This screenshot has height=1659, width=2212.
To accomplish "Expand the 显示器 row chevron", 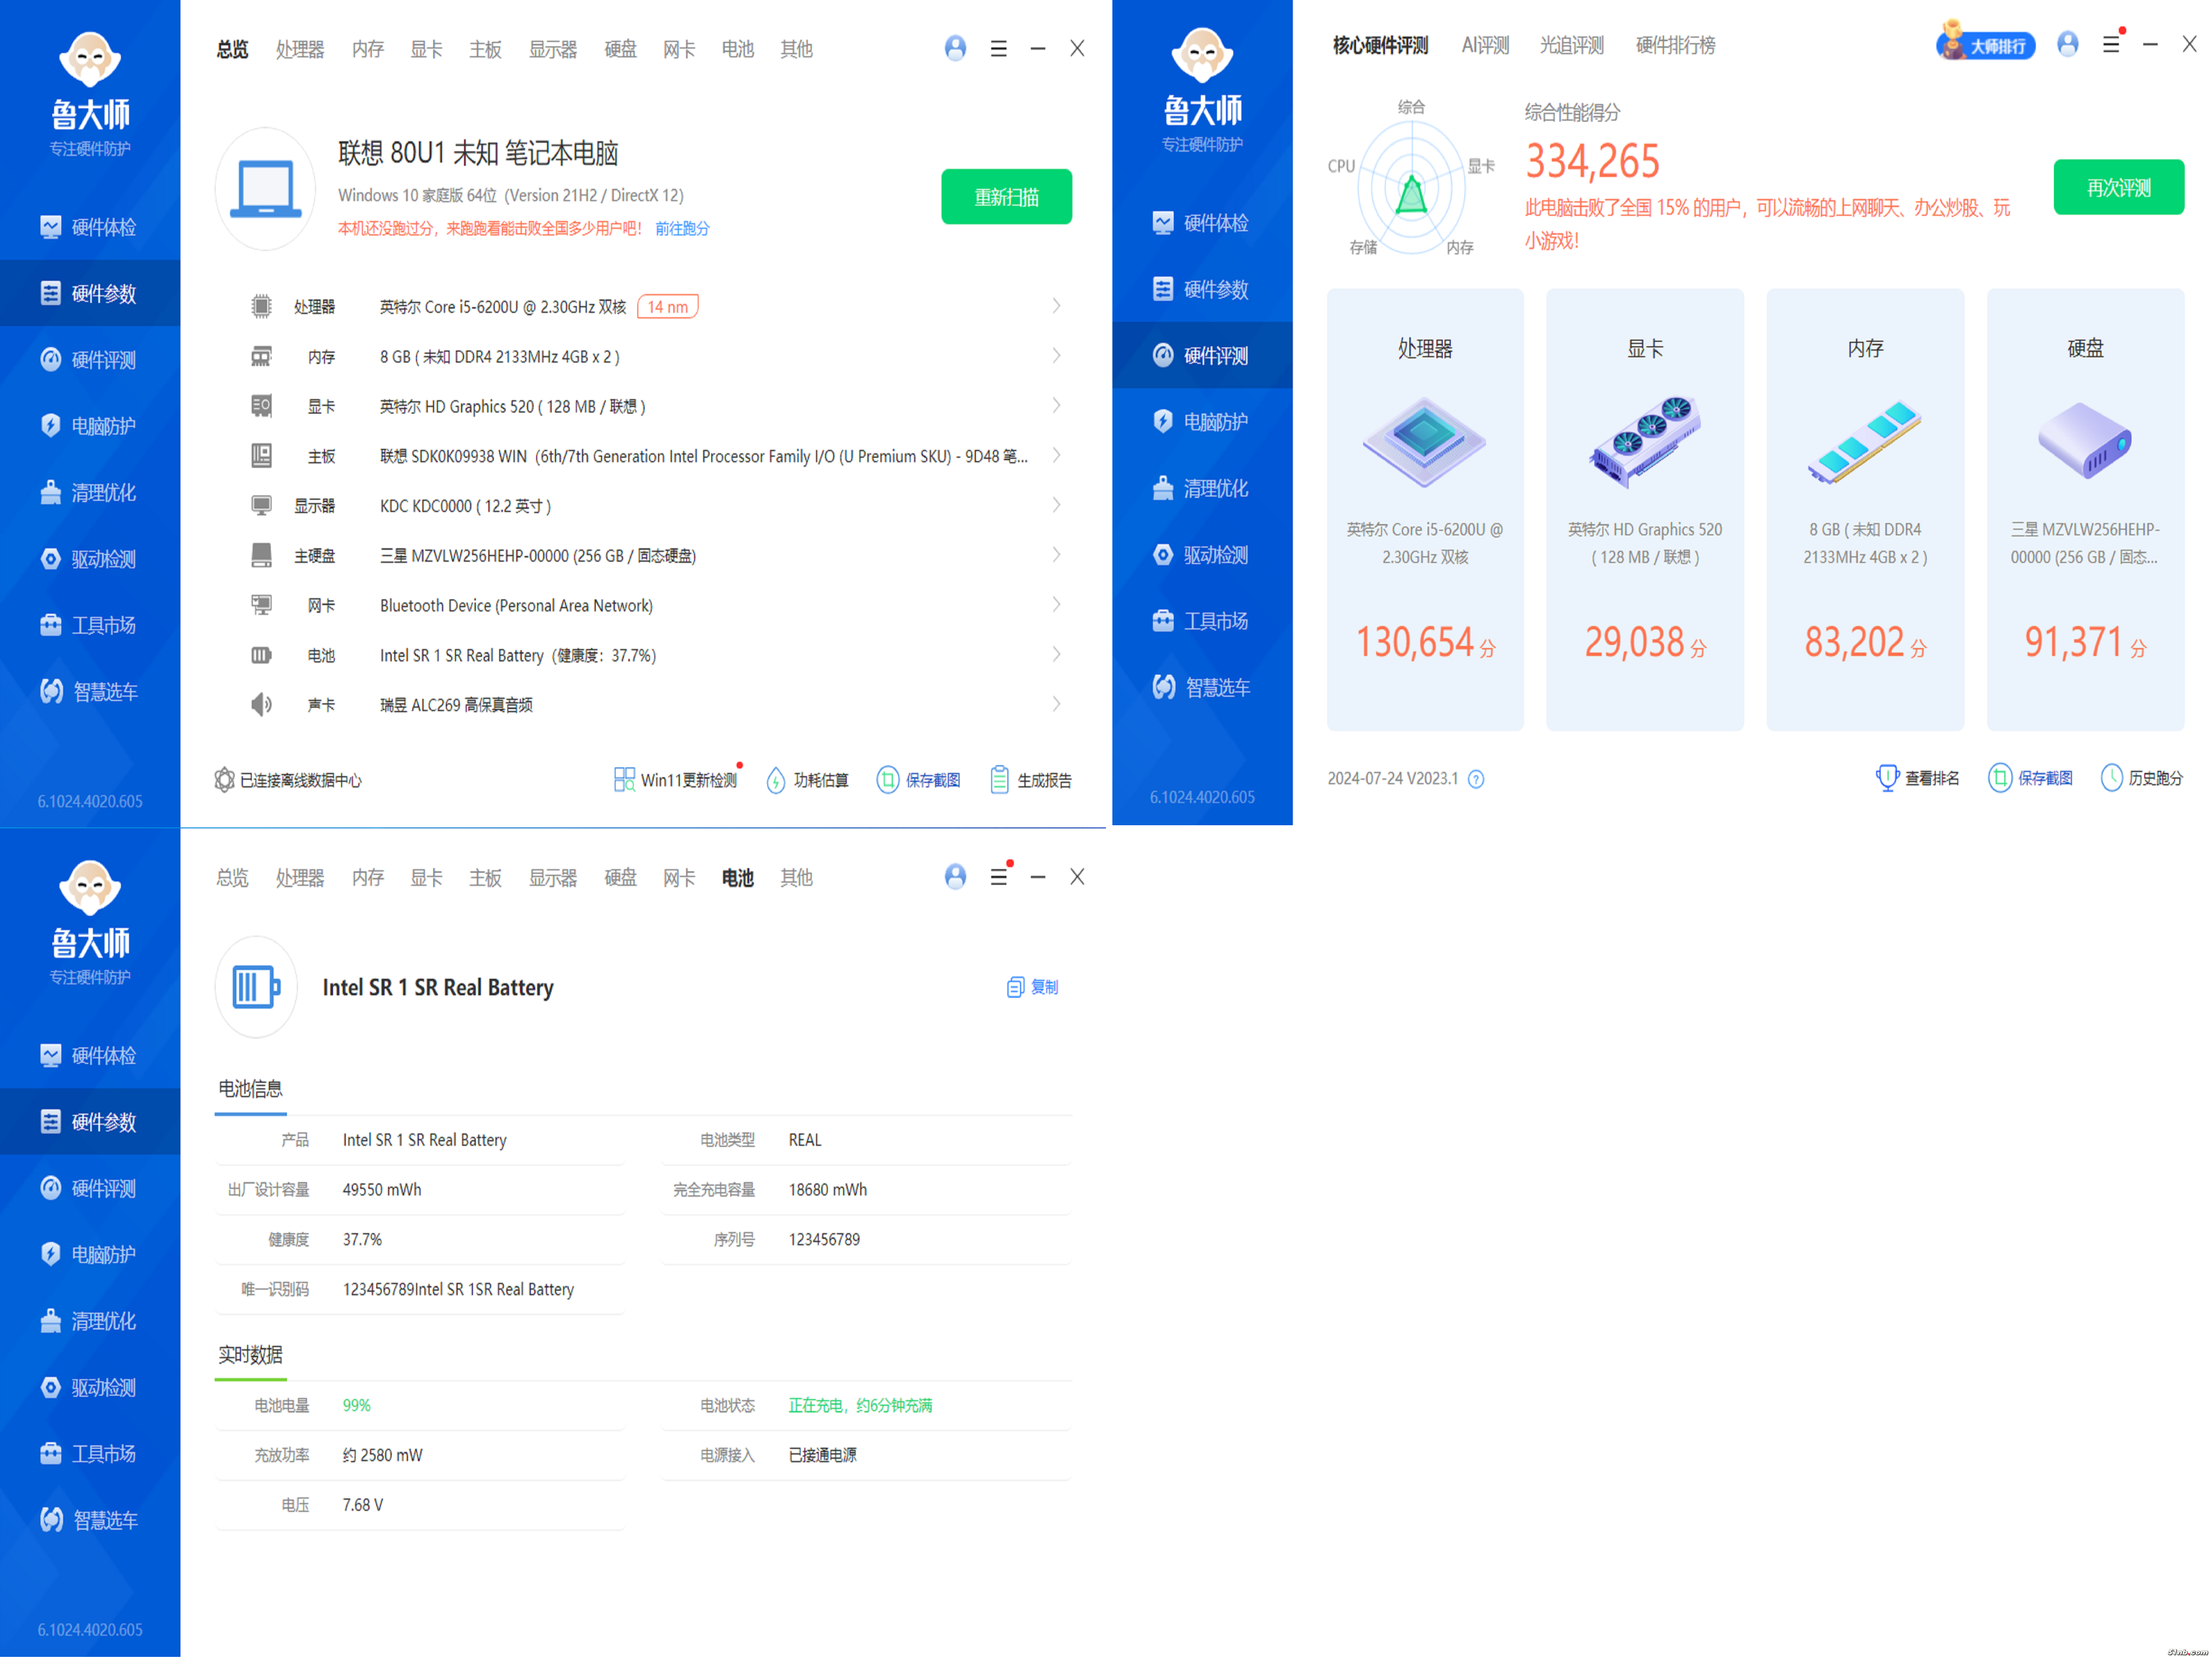I will 1056,505.
